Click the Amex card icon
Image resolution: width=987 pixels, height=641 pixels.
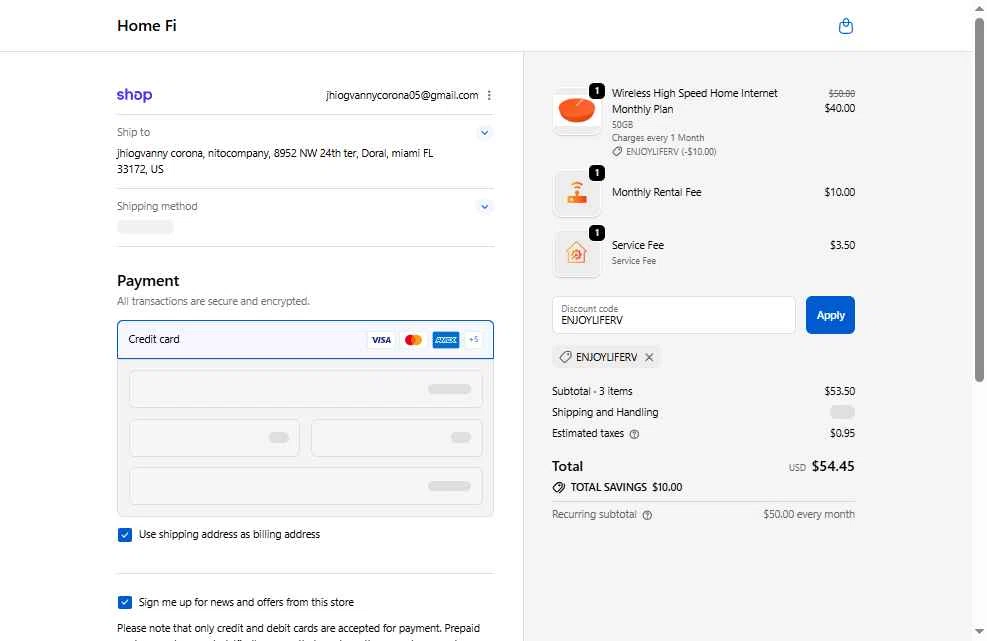pos(445,340)
